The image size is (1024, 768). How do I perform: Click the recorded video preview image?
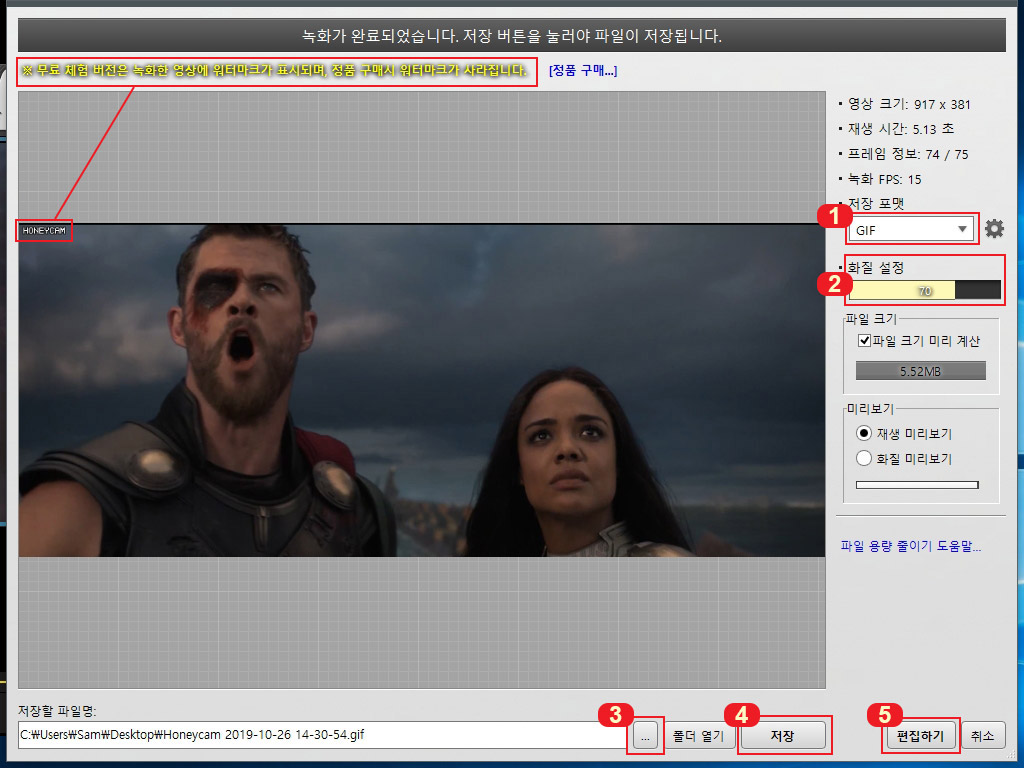422,391
